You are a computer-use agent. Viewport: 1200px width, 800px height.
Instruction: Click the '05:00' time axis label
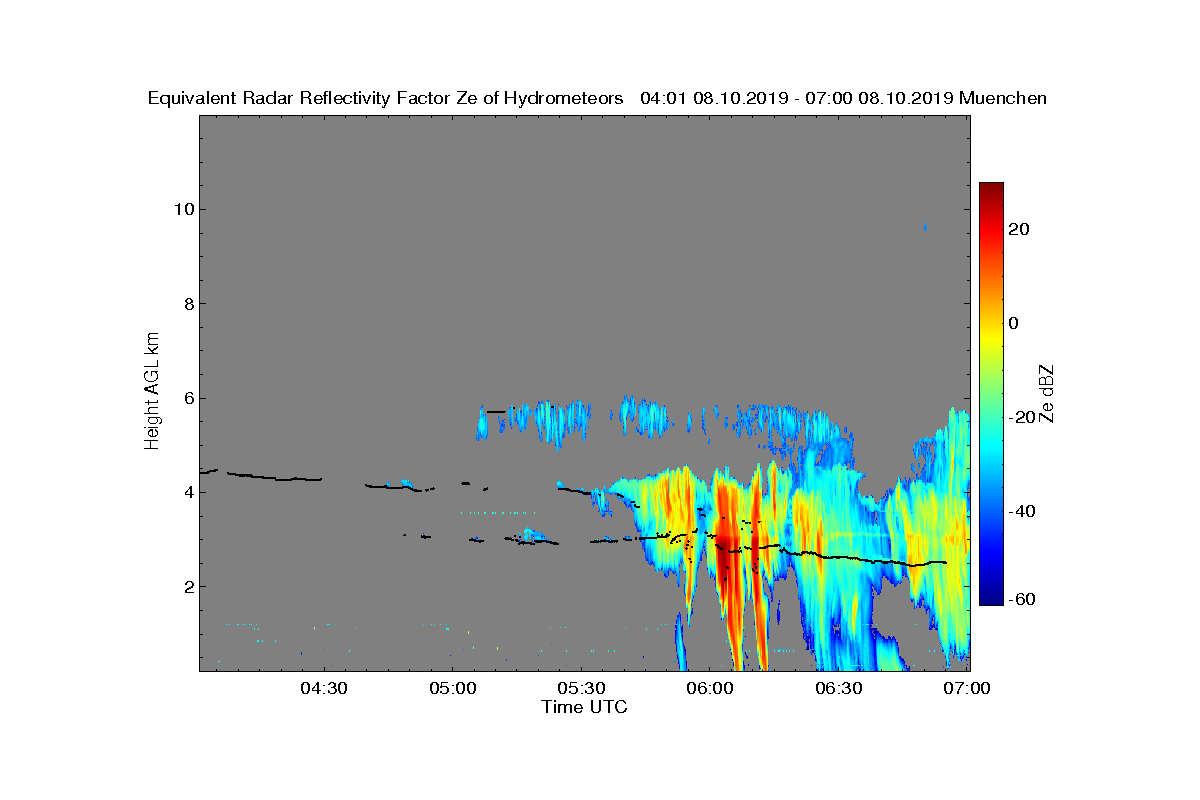pyautogui.click(x=452, y=689)
